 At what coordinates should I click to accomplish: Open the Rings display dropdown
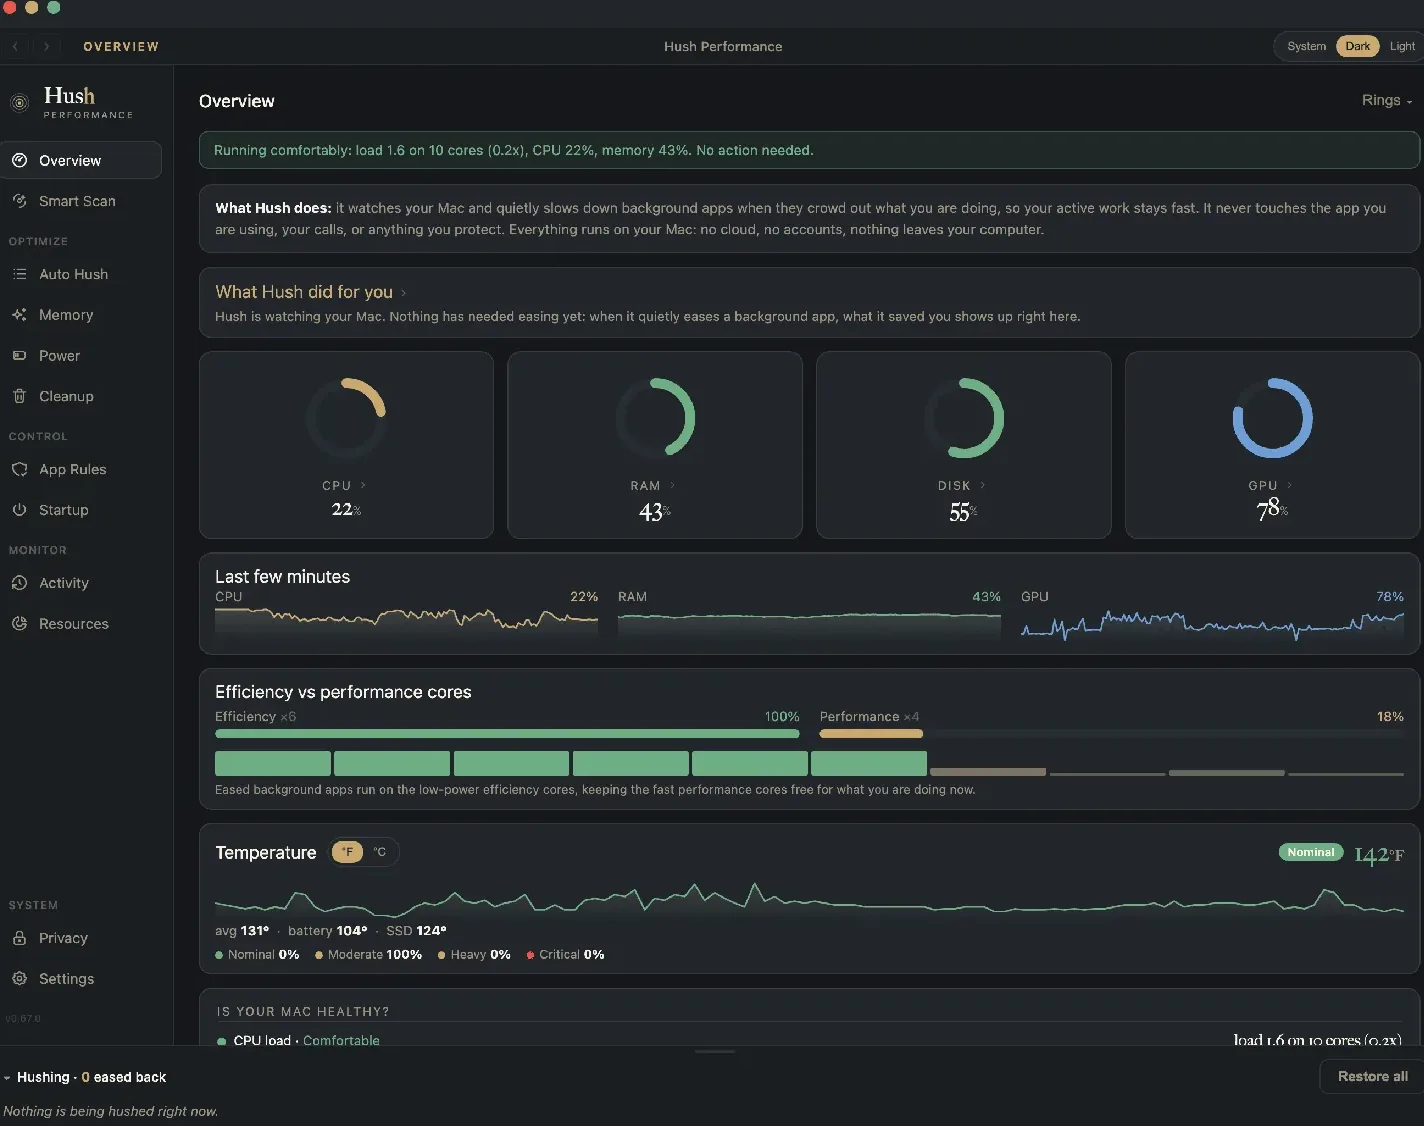pos(1387,100)
